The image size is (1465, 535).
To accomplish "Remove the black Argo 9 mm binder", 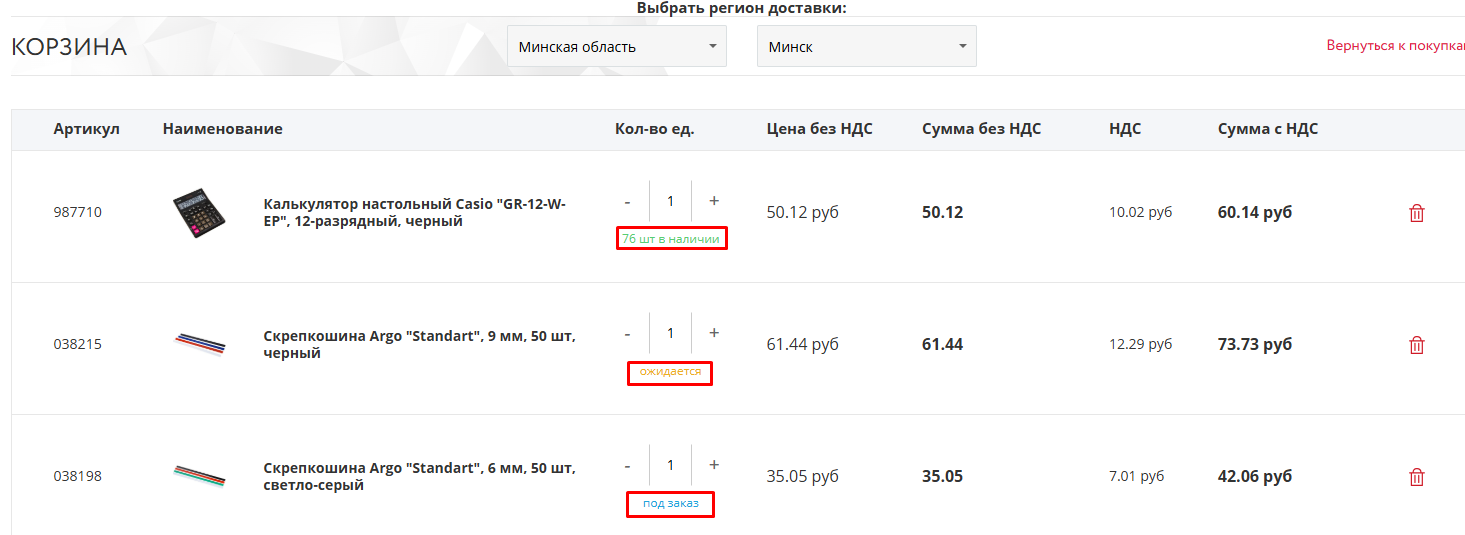I will coord(1416,345).
